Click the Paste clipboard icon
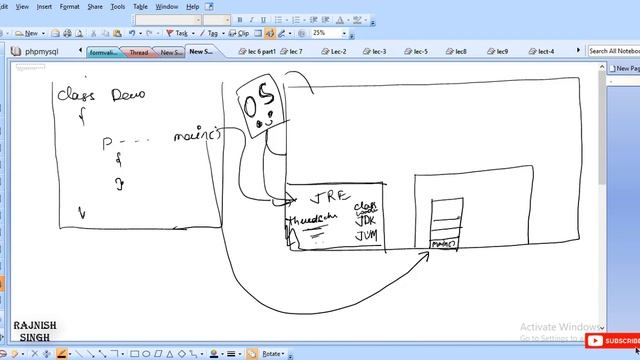The height and width of the screenshot is (360, 640). pos(117,33)
